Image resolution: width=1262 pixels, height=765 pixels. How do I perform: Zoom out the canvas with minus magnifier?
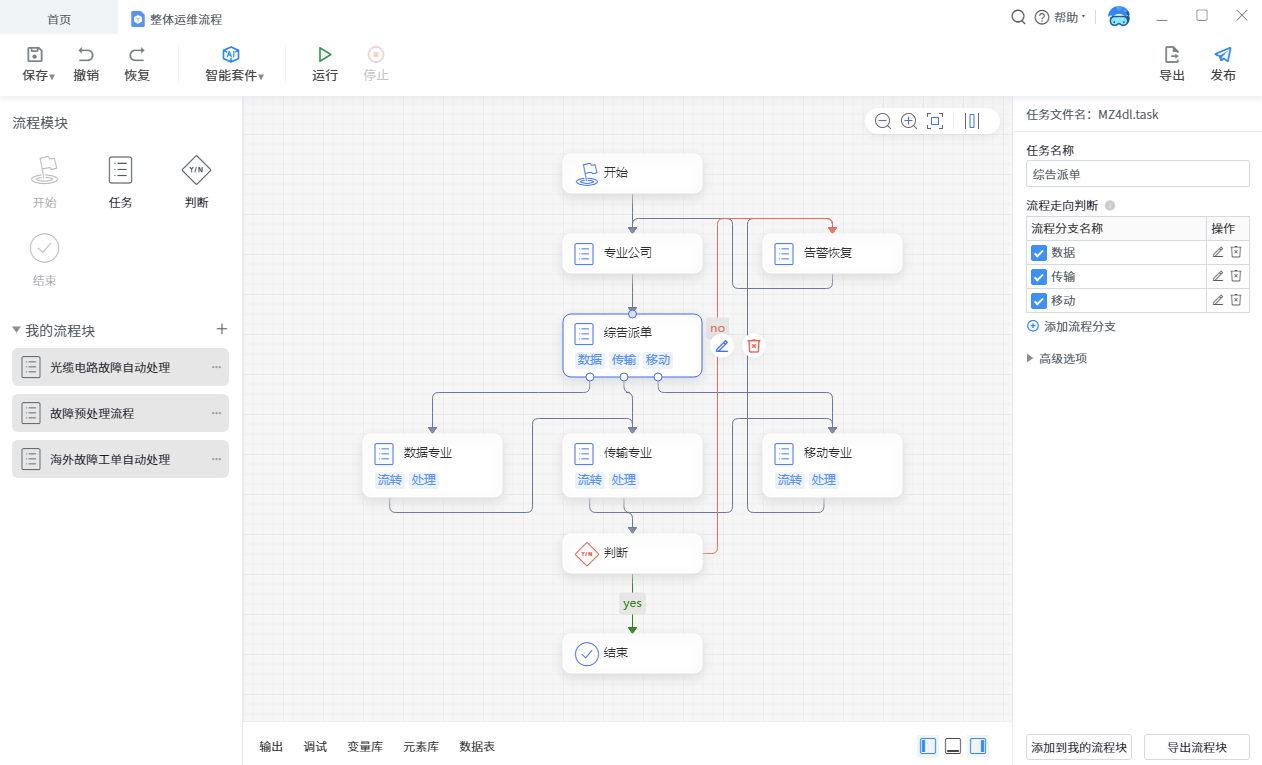(x=883, y=121)
